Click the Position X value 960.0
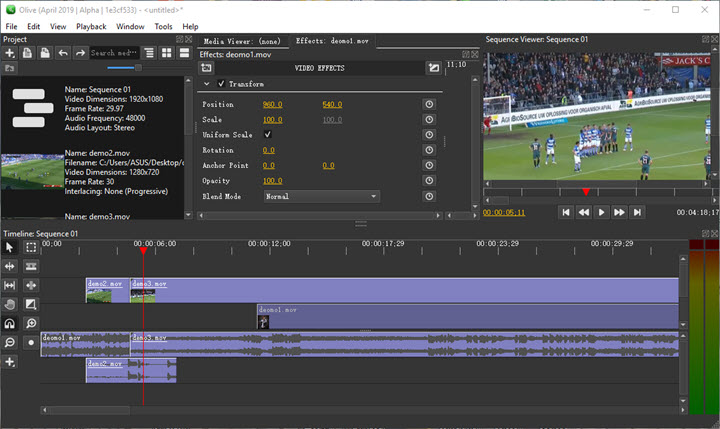Viewport: 720px width, 429px height. [x=272, y=104]
